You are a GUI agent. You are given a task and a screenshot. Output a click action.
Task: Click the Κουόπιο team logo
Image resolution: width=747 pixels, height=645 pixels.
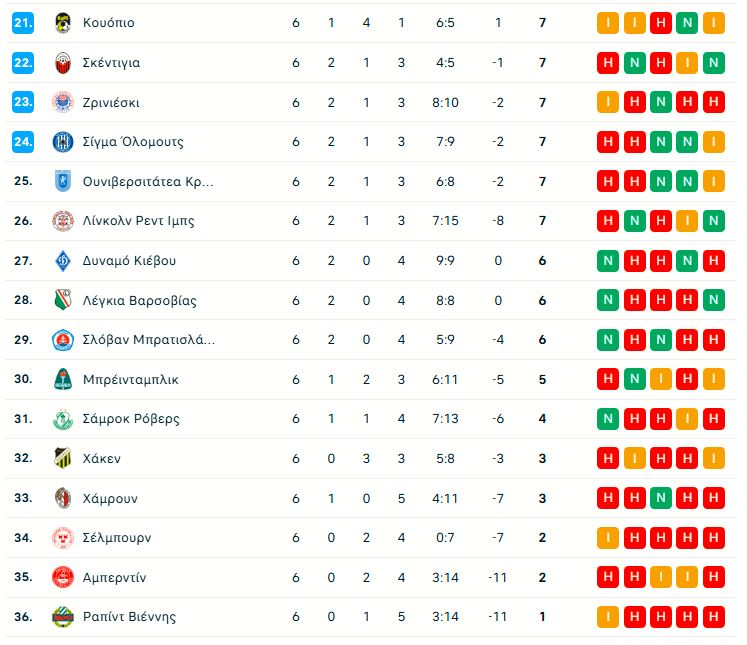[x=63, y=23]
